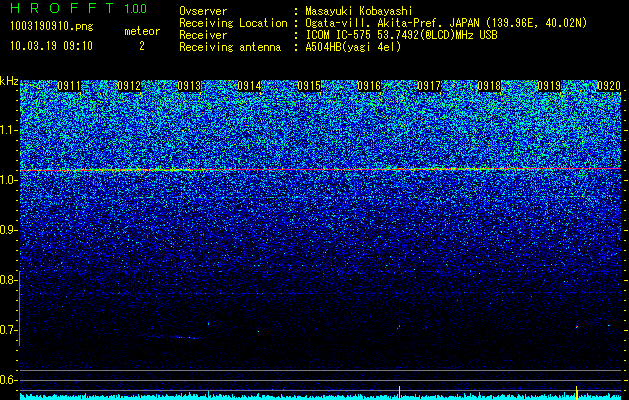Click the 1.1 kHz axis label
Viewport: 629px width, 400px height.
point(8,130)
